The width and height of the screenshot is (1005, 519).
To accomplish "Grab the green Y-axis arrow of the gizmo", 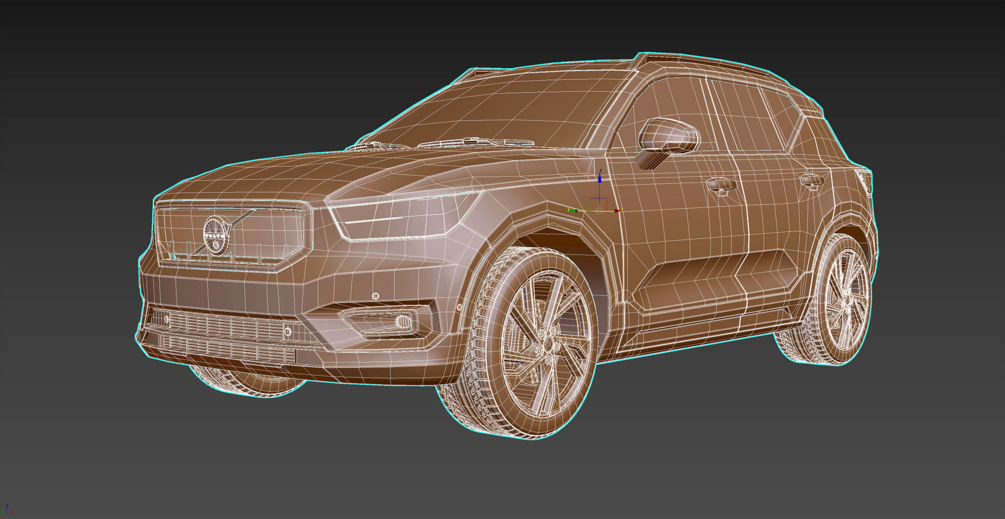I will (x=572, y=210).
